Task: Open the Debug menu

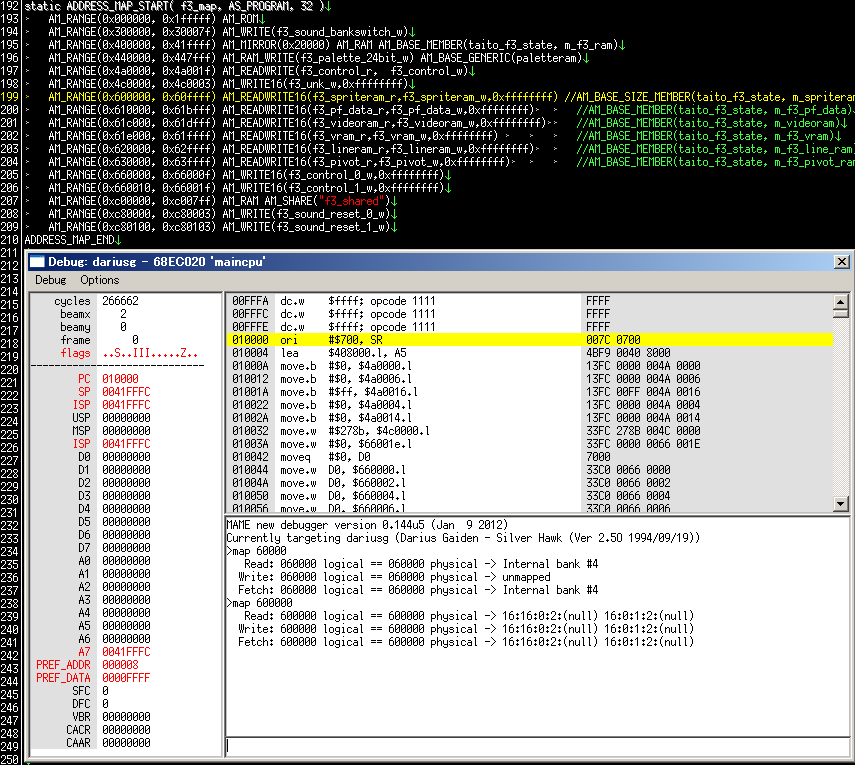Action: pyautogui.click(x=50, y=280)
